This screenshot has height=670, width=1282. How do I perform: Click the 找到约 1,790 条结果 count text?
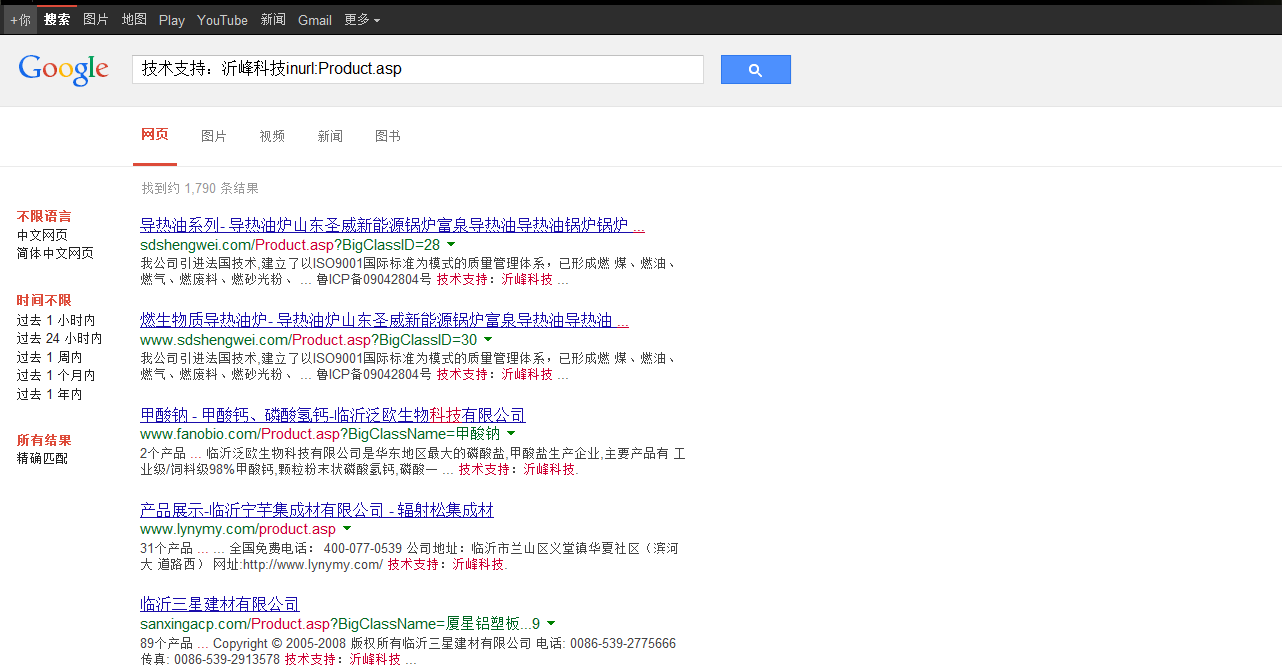point(200,188)
